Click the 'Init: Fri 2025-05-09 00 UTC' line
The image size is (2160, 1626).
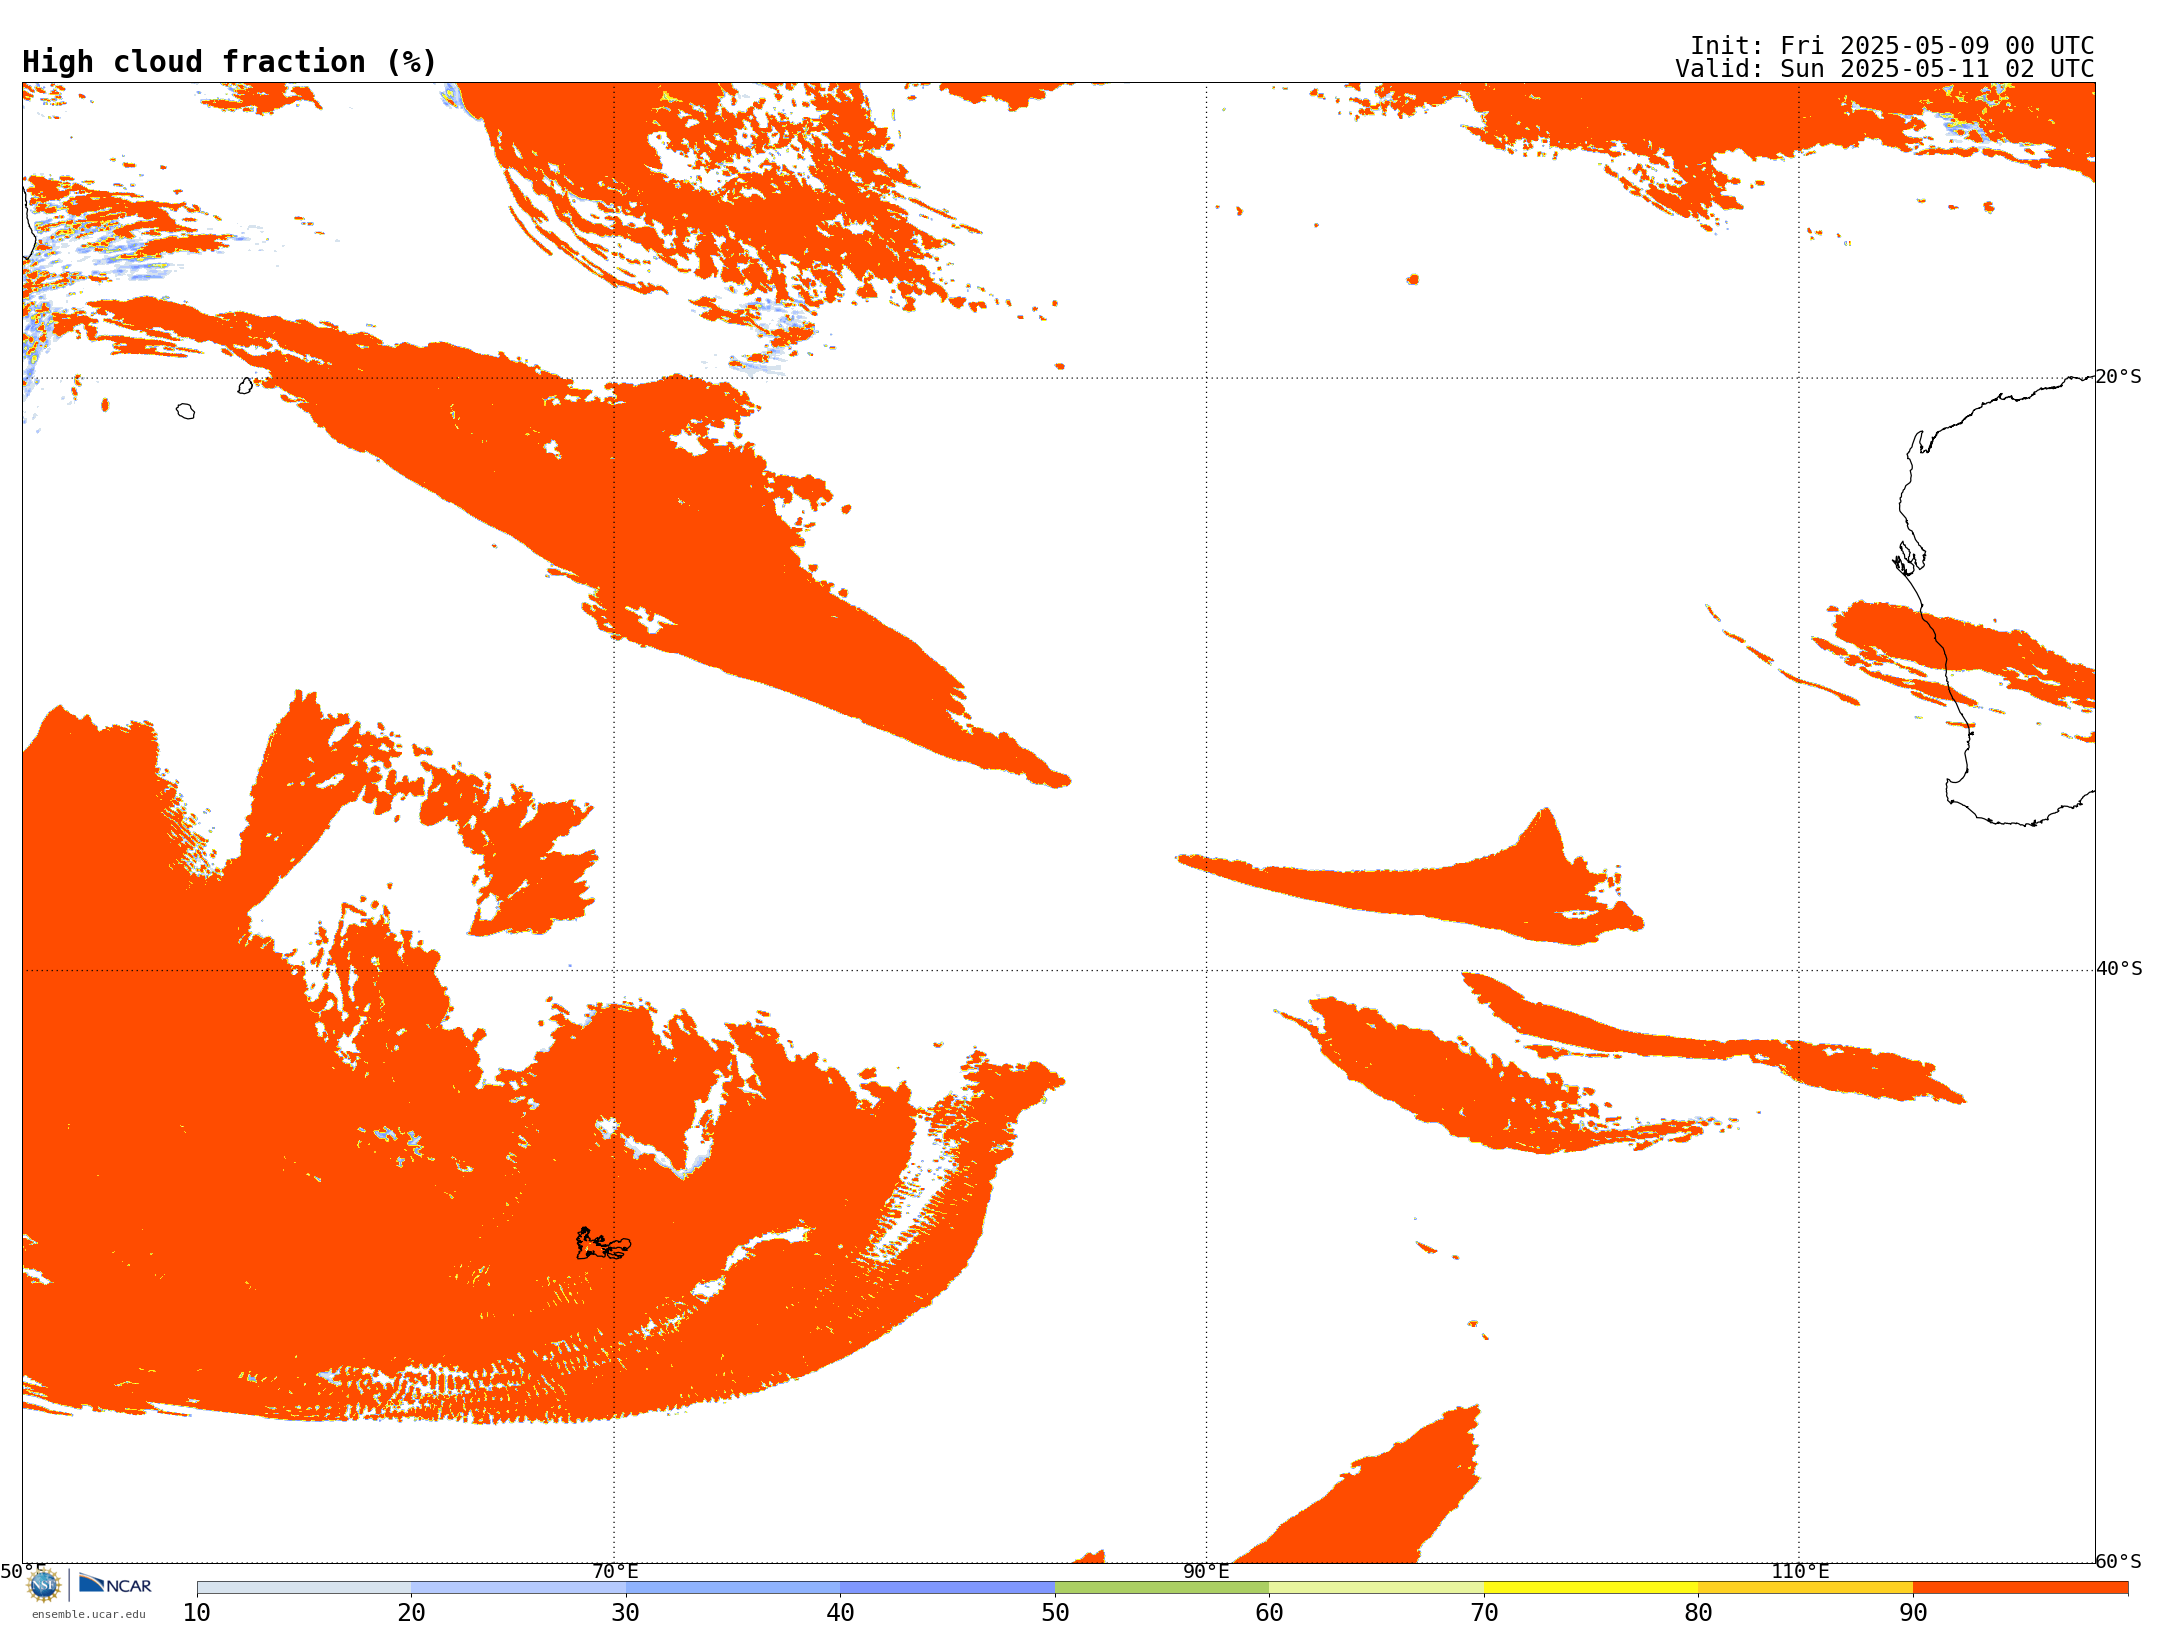point(1892,46)
